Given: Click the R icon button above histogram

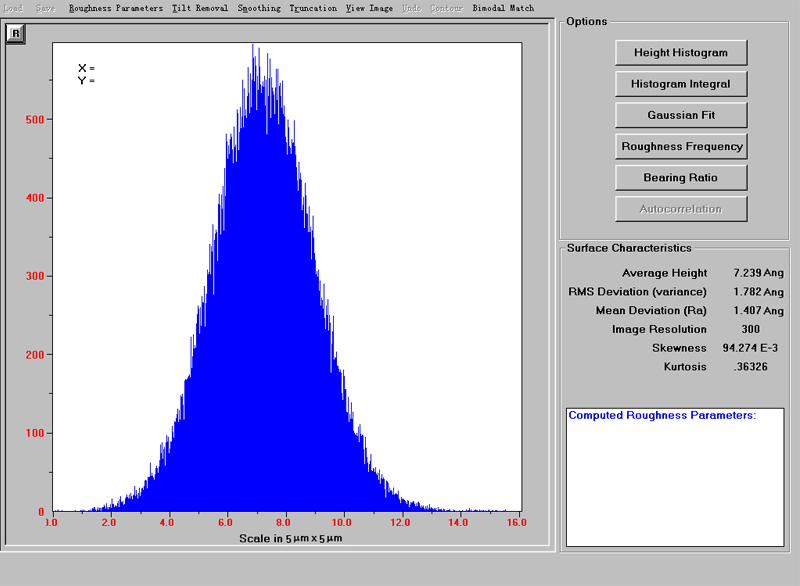Looking at the screenshot, I should 15,34.
